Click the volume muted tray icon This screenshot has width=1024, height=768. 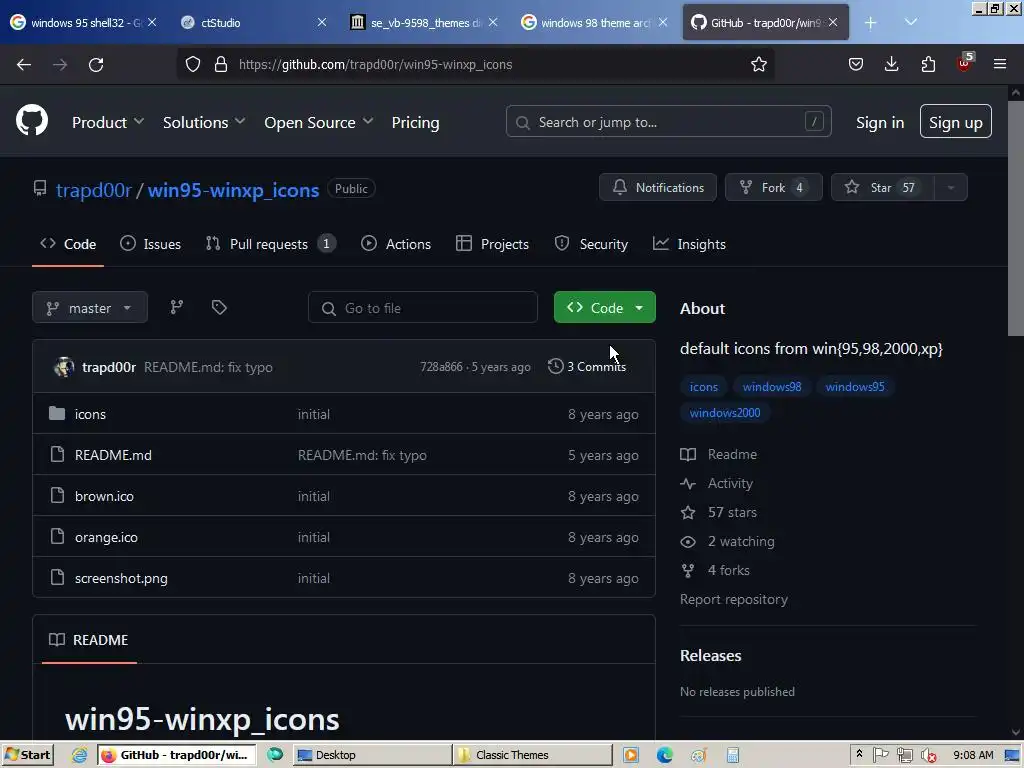click(x=929, y=756)
